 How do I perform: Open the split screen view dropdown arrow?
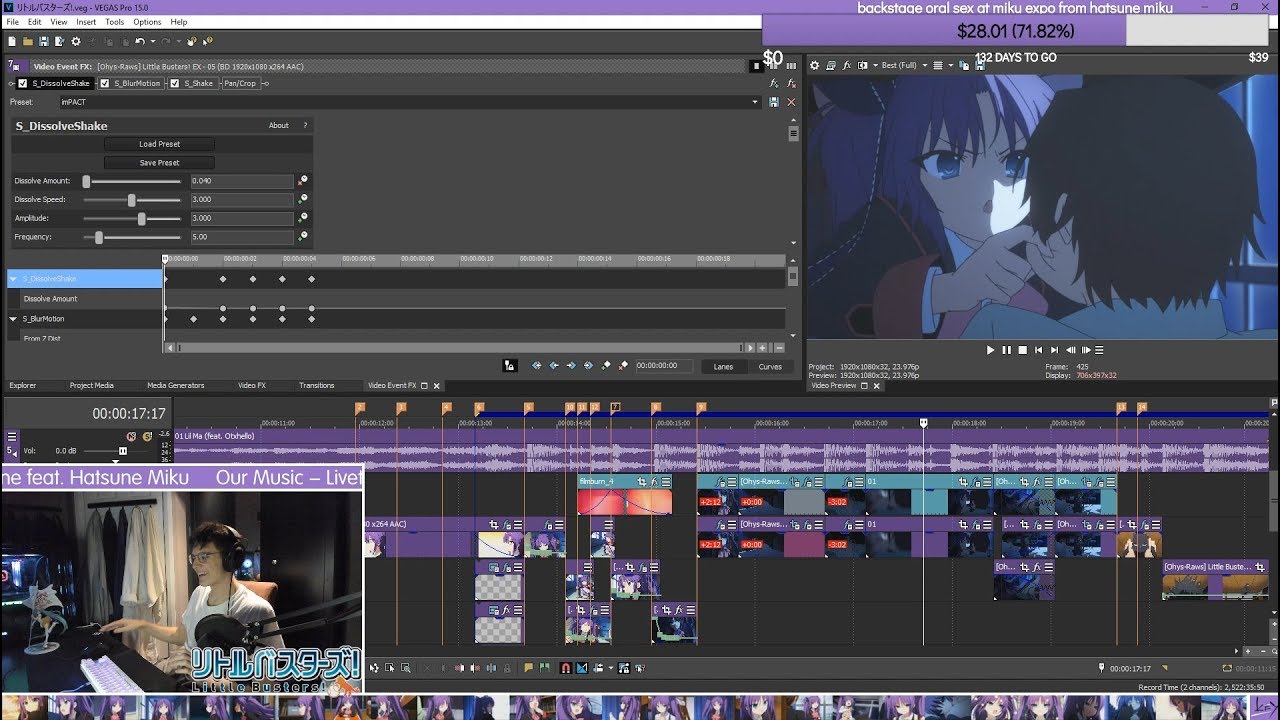pos(875,65)
